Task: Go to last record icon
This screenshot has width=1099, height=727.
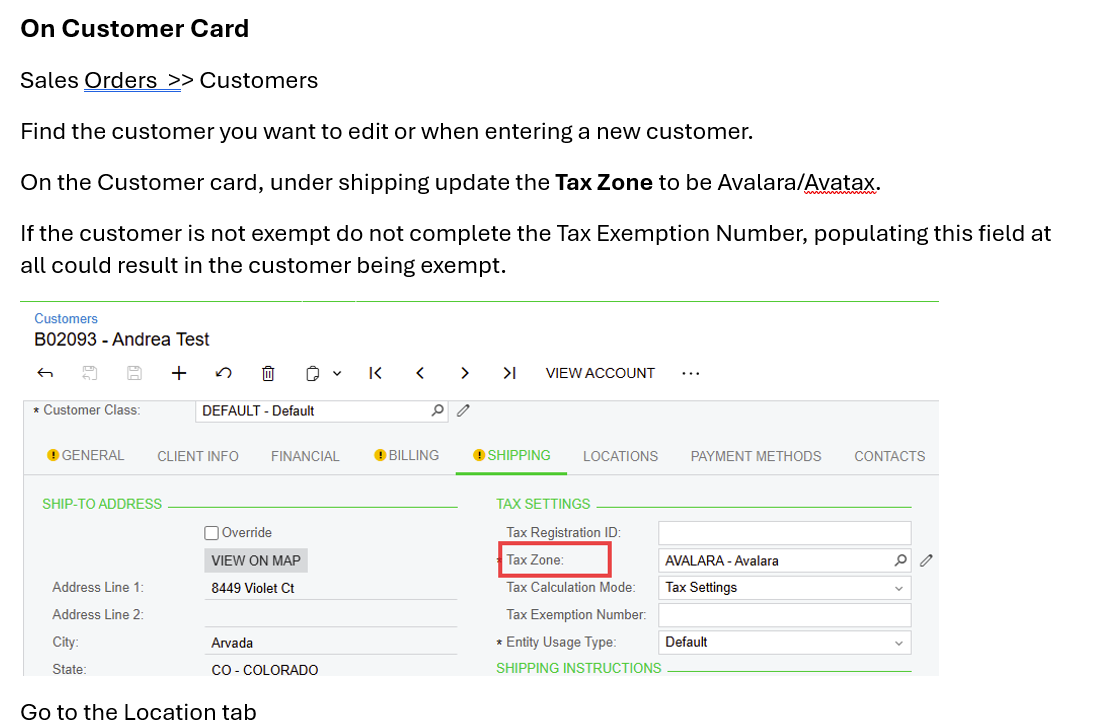Action: (510, 373)
